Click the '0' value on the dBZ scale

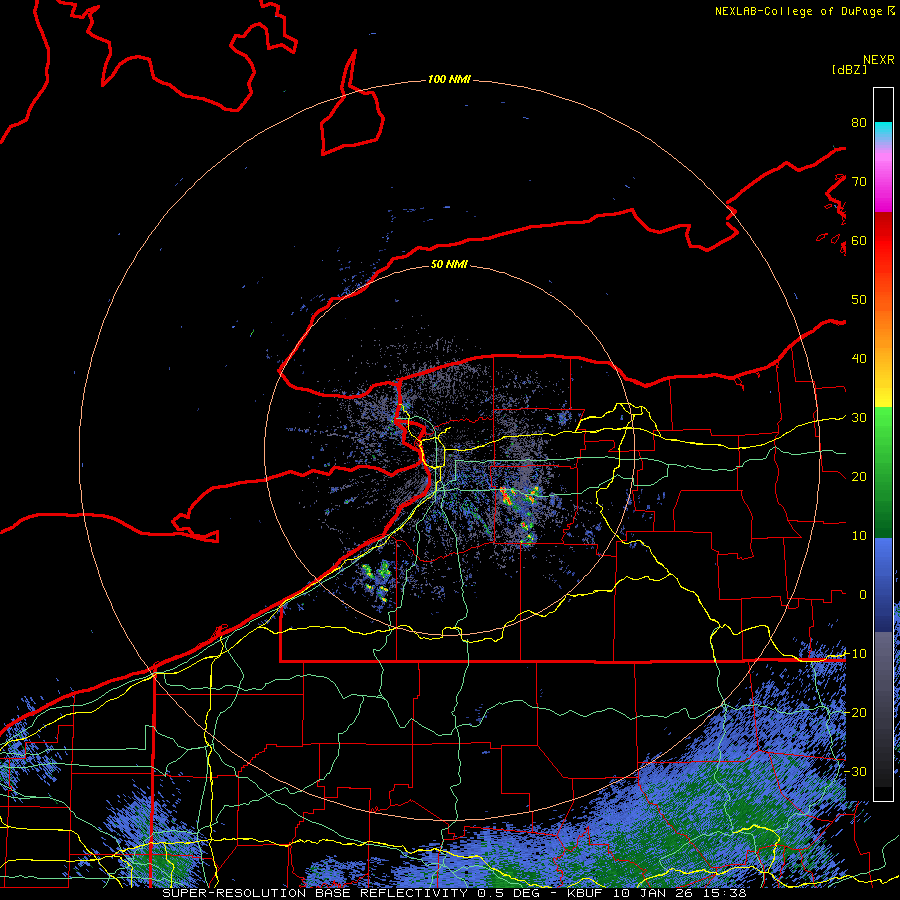point(863,595)
